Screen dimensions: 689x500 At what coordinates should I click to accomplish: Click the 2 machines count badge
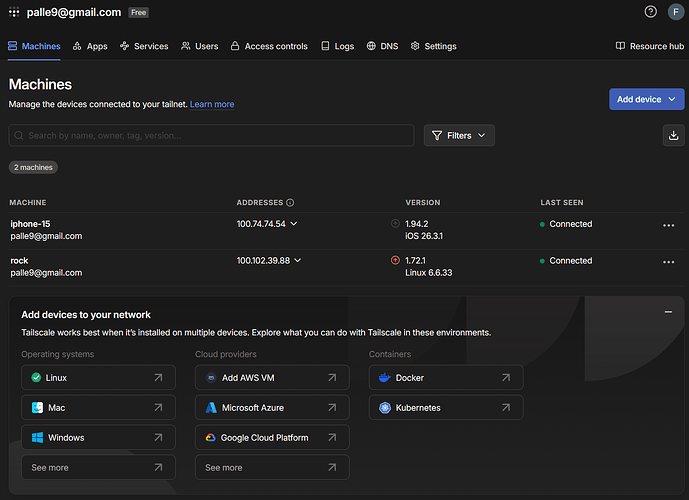click(x=33, y=167)
